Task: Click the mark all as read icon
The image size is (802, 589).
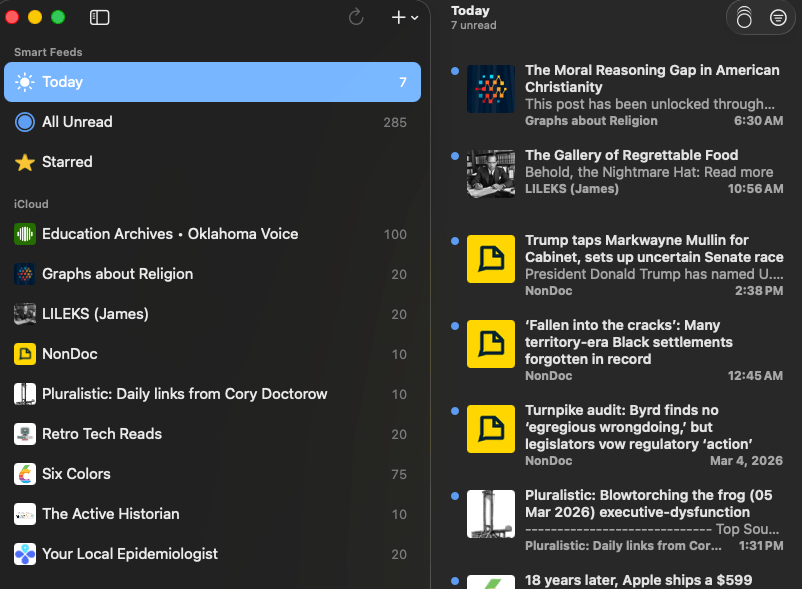Action: click(x=743, y=17)
